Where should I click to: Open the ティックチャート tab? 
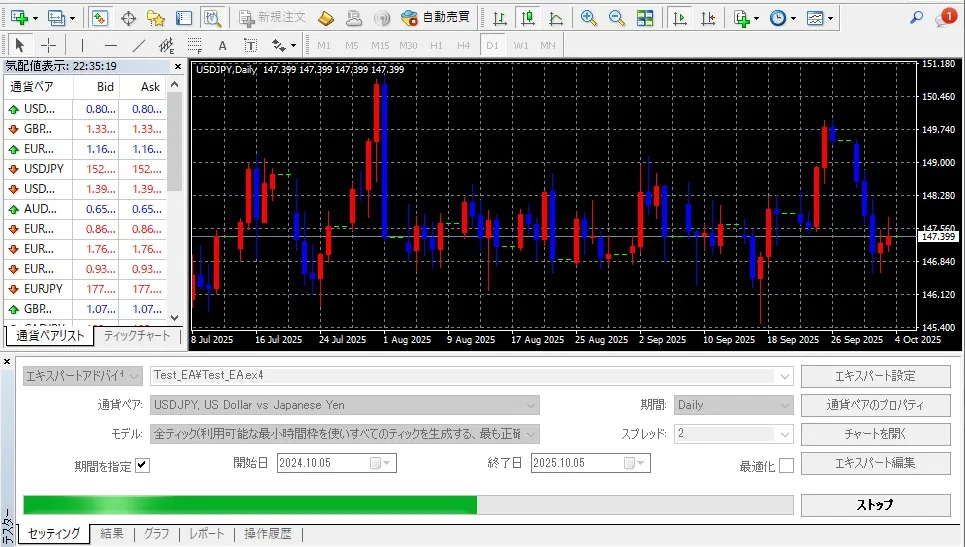pos(137,336)
